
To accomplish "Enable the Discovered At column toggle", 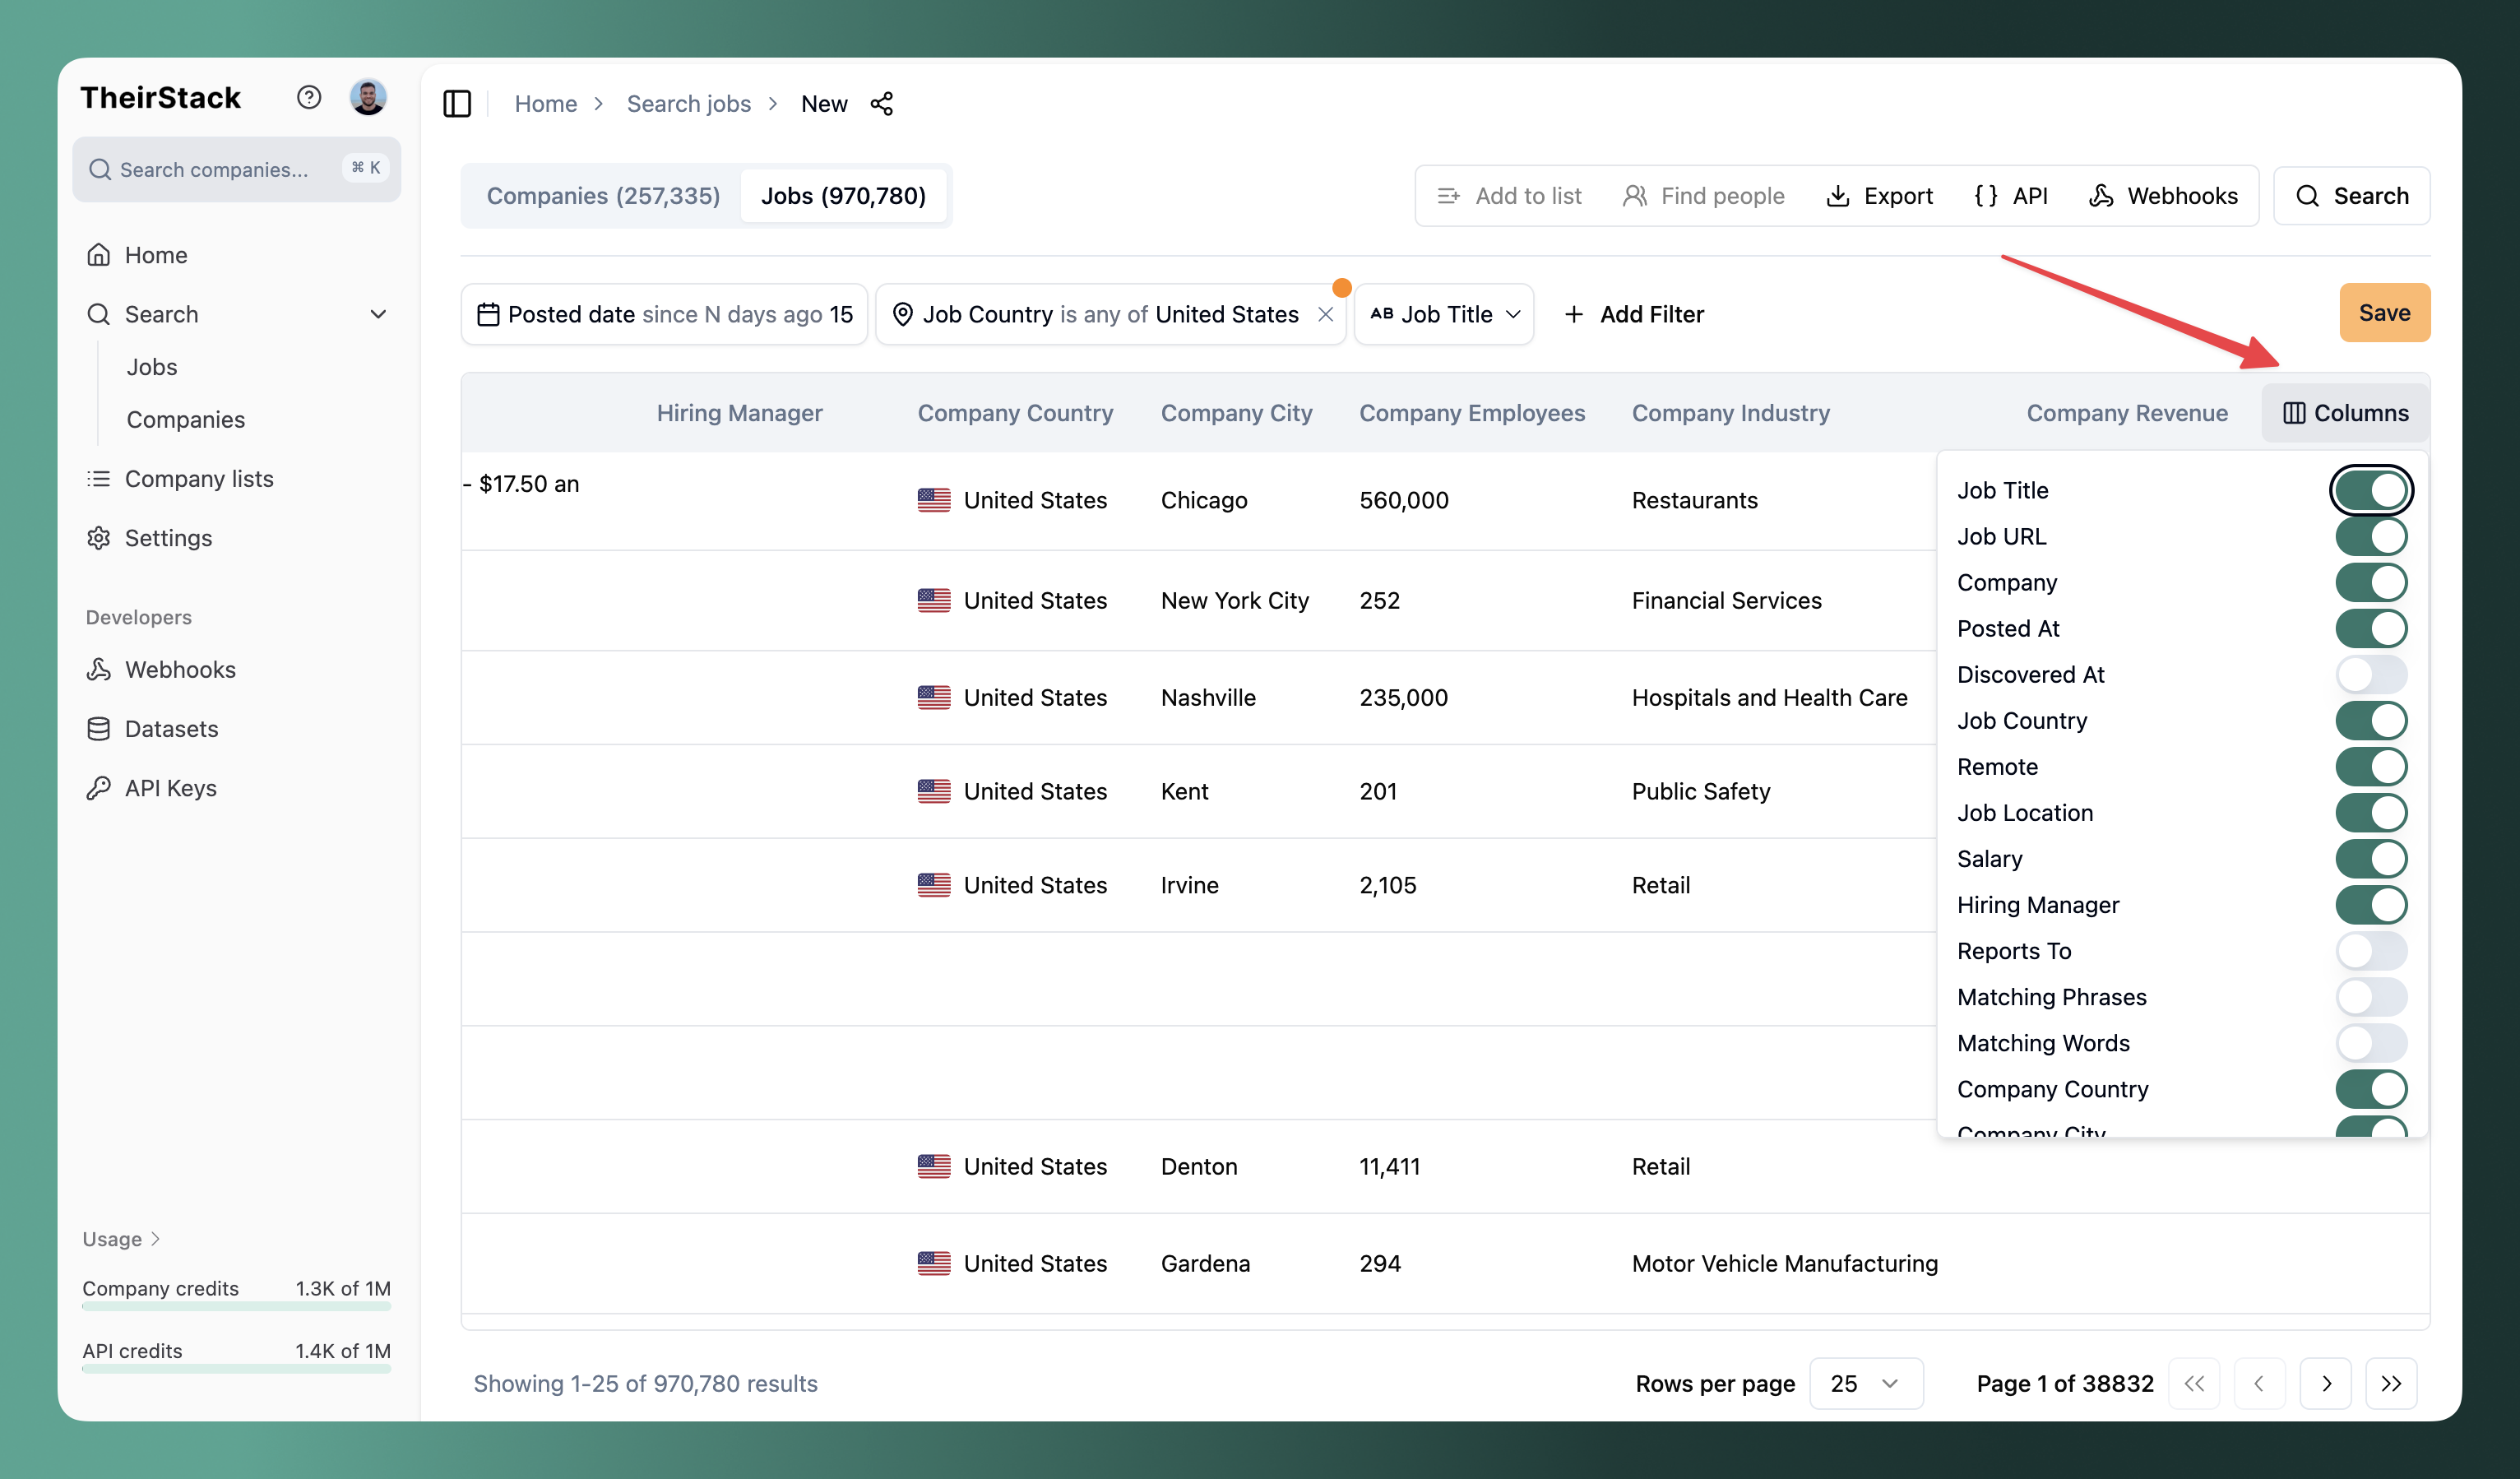I will pos(2371,674).
